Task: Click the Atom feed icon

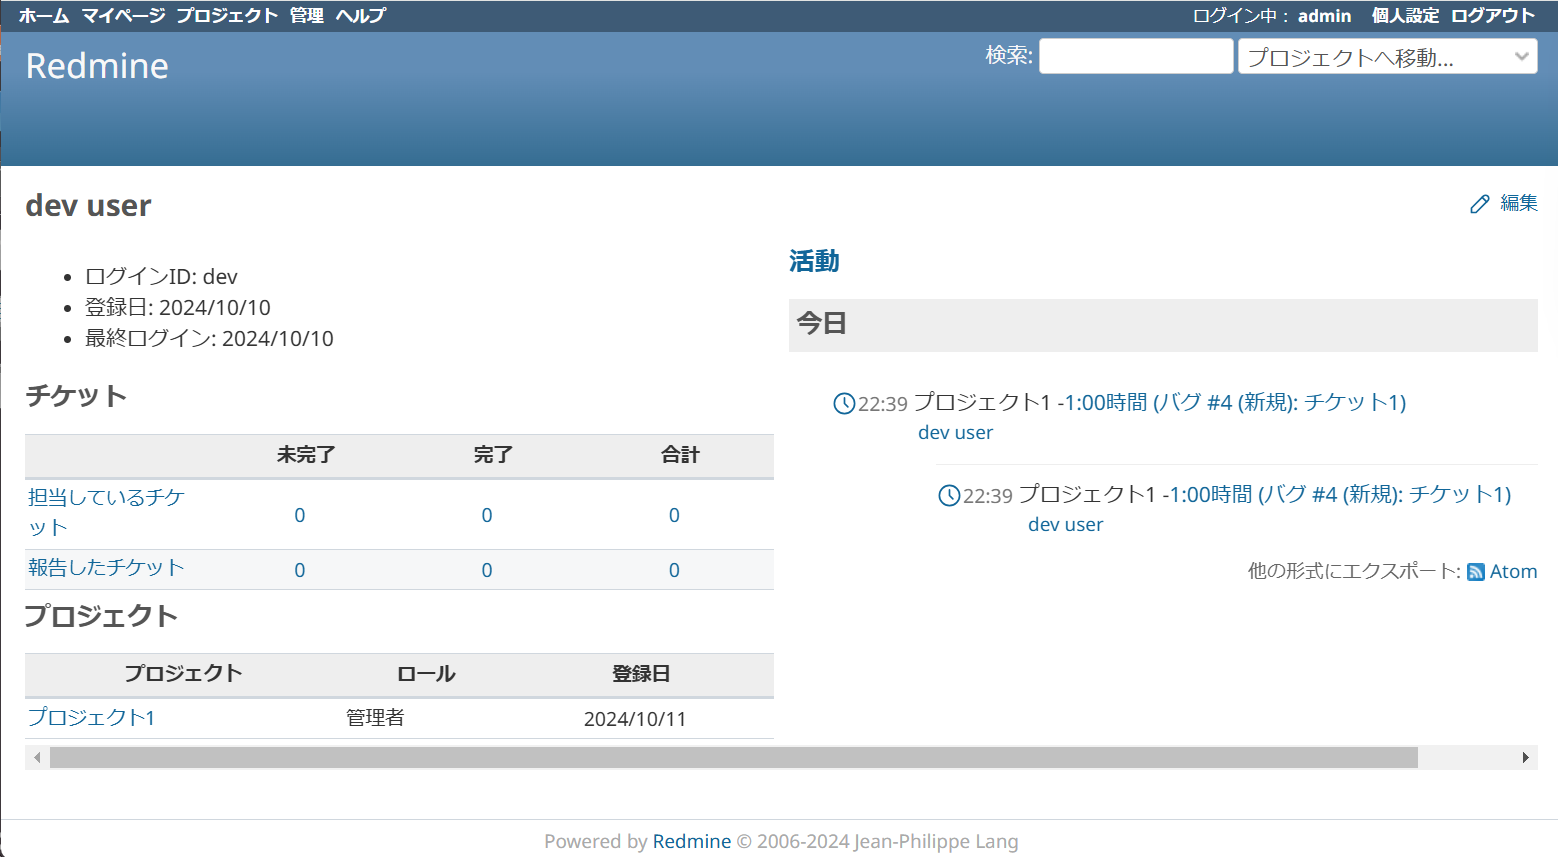Action: [x=1476, y=572]
